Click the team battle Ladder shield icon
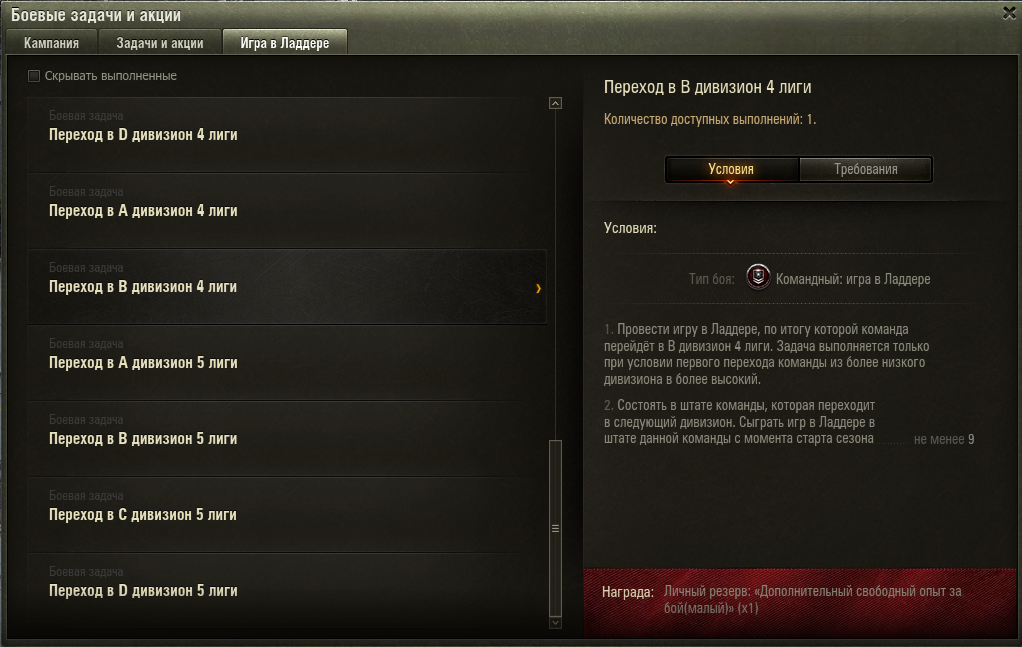Viewport: 1022px width, 647px height. pos(758,278)
